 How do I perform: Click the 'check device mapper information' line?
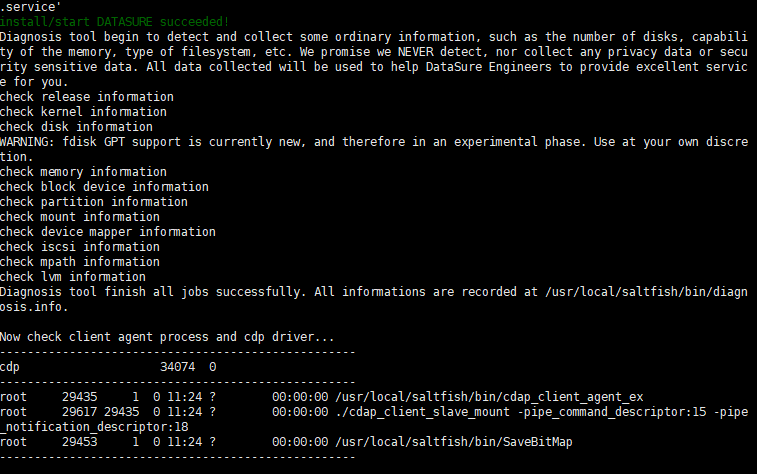[x=108, y=232]
